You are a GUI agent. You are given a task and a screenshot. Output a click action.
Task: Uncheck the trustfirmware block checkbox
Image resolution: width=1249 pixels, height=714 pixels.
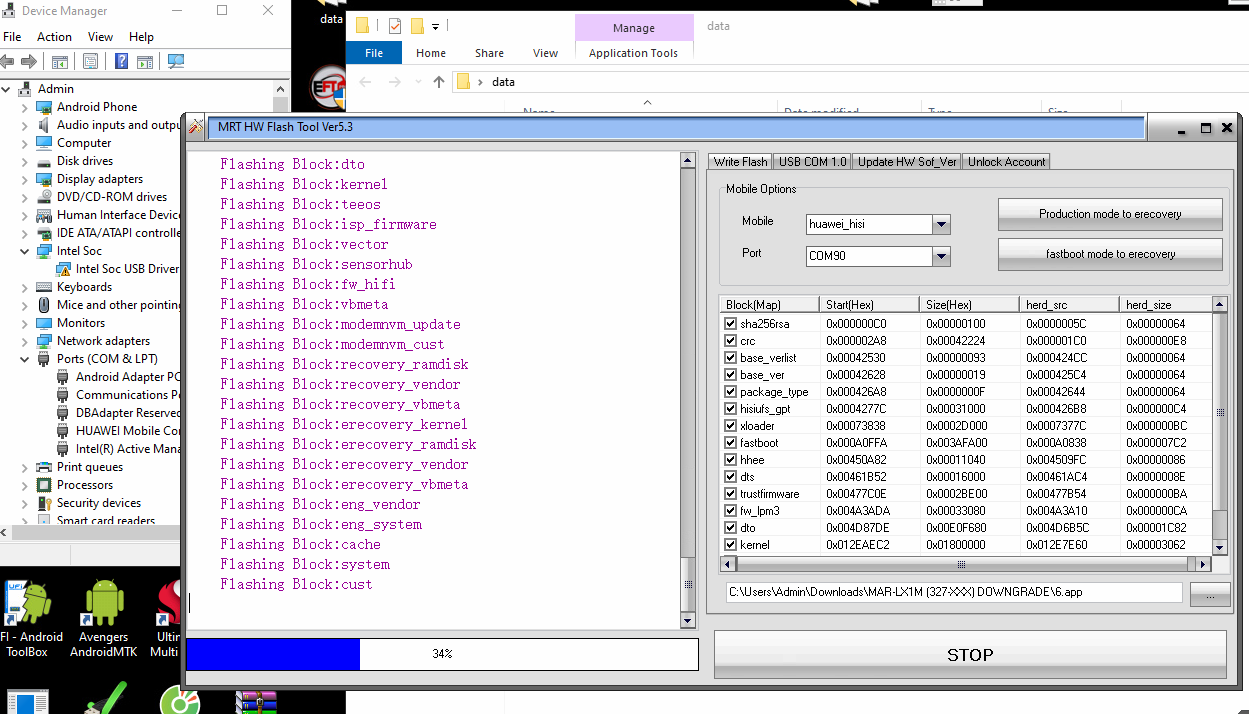click(x=731, y=494)
